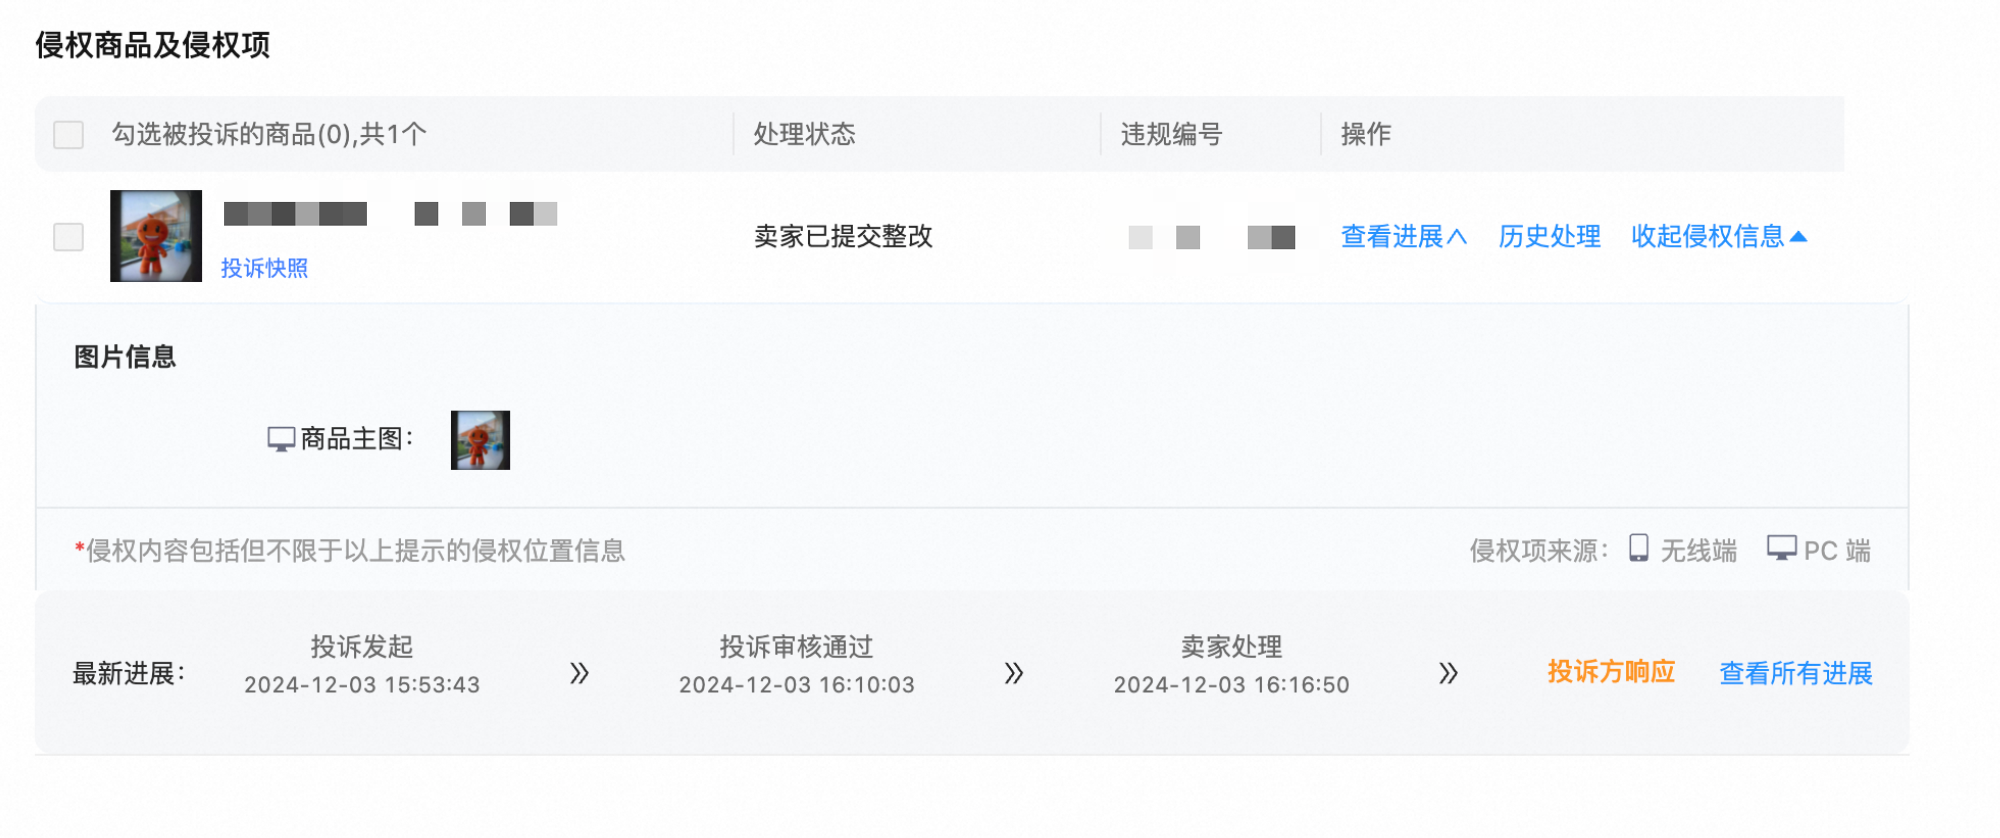Click the 处理状态 column header
This screenshot has width=2000, height=838.
pyautogui.click(x=805, y=134)
